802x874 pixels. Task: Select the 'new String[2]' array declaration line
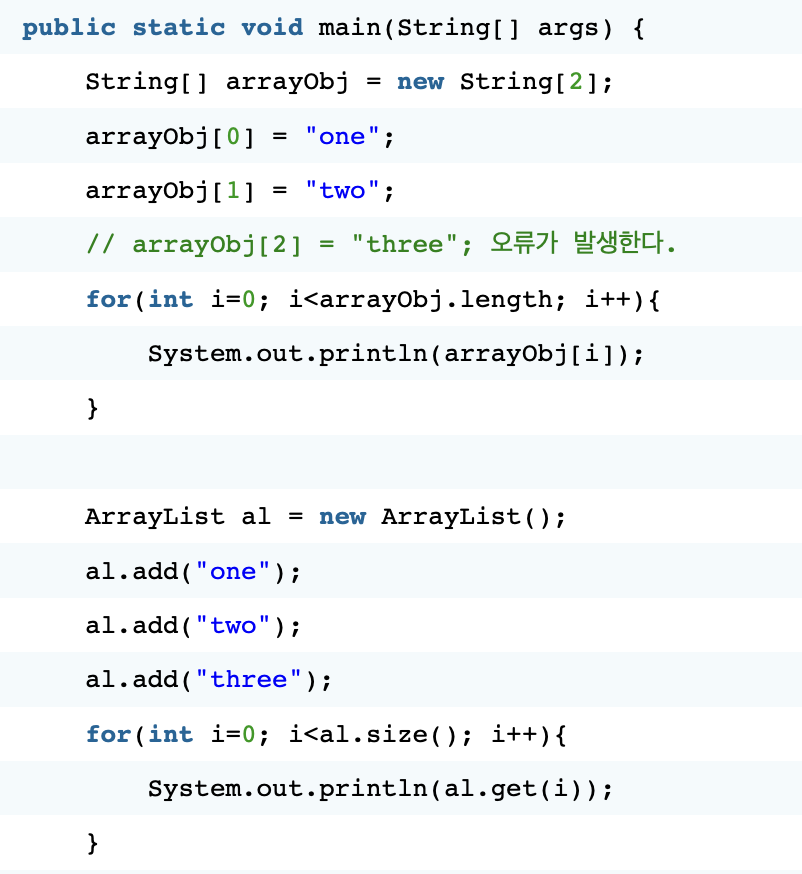coord(349,82)
